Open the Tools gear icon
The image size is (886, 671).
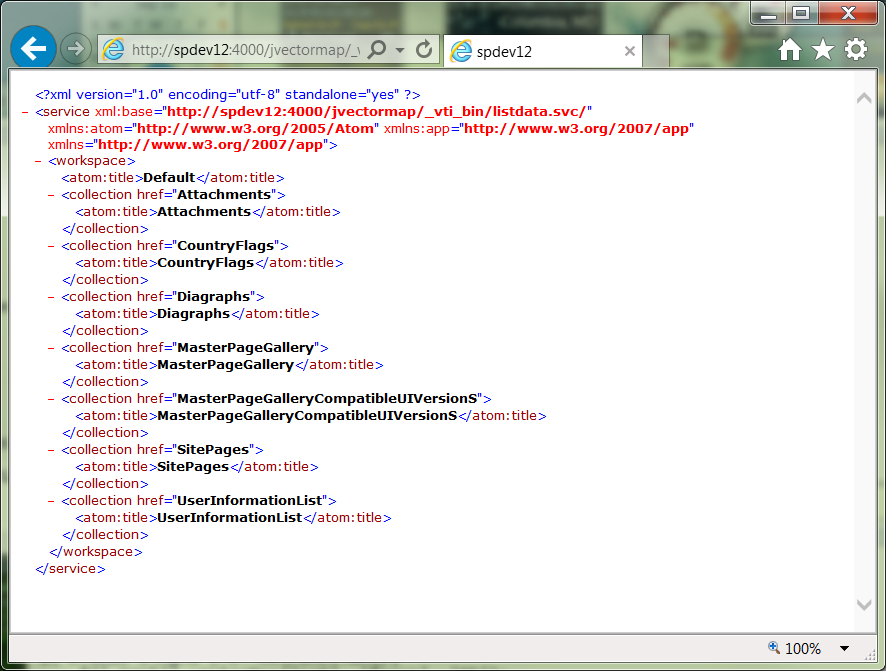(855, 47)
